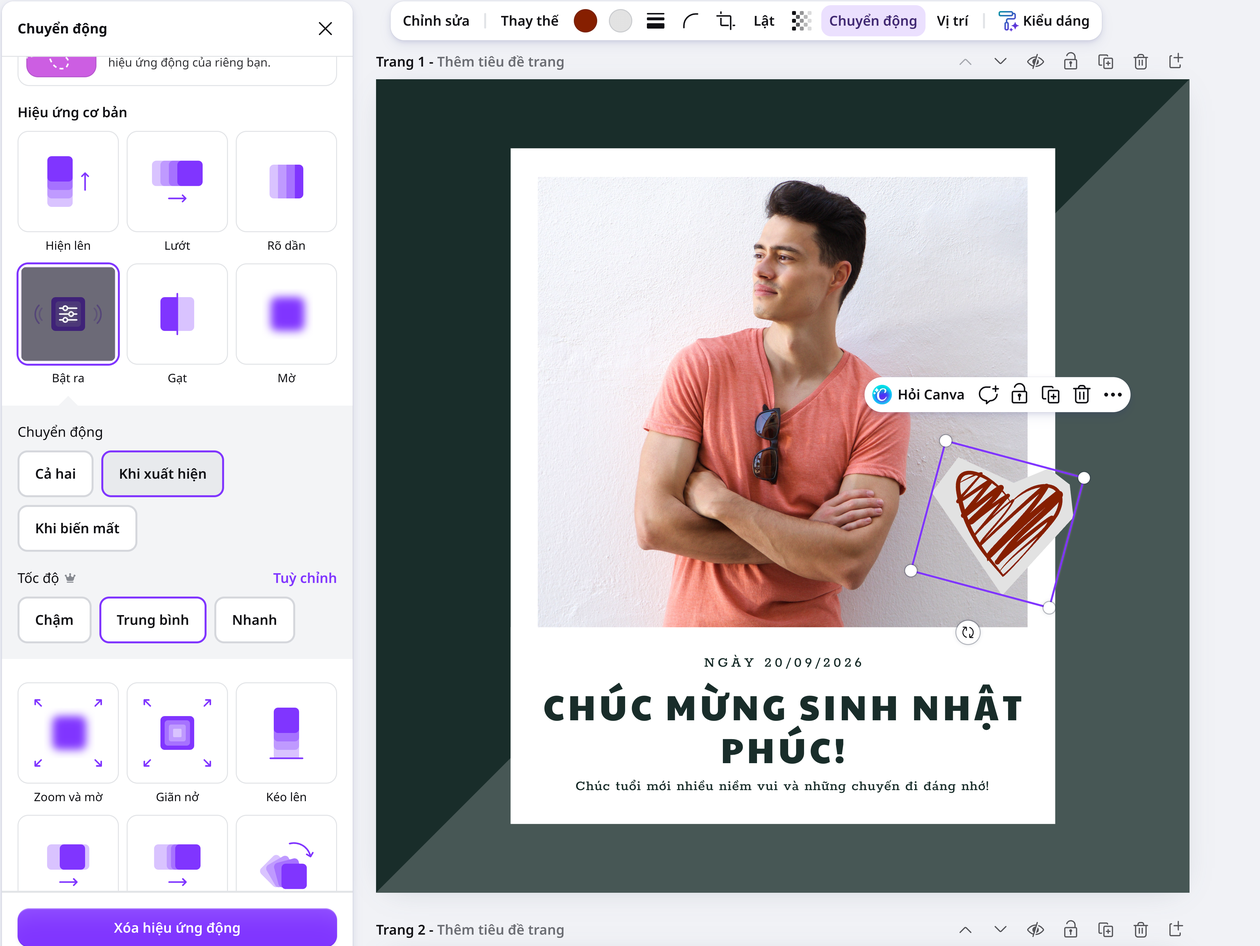
Task: Set speed to Trung bình
Action: click(x=152, y=620)
